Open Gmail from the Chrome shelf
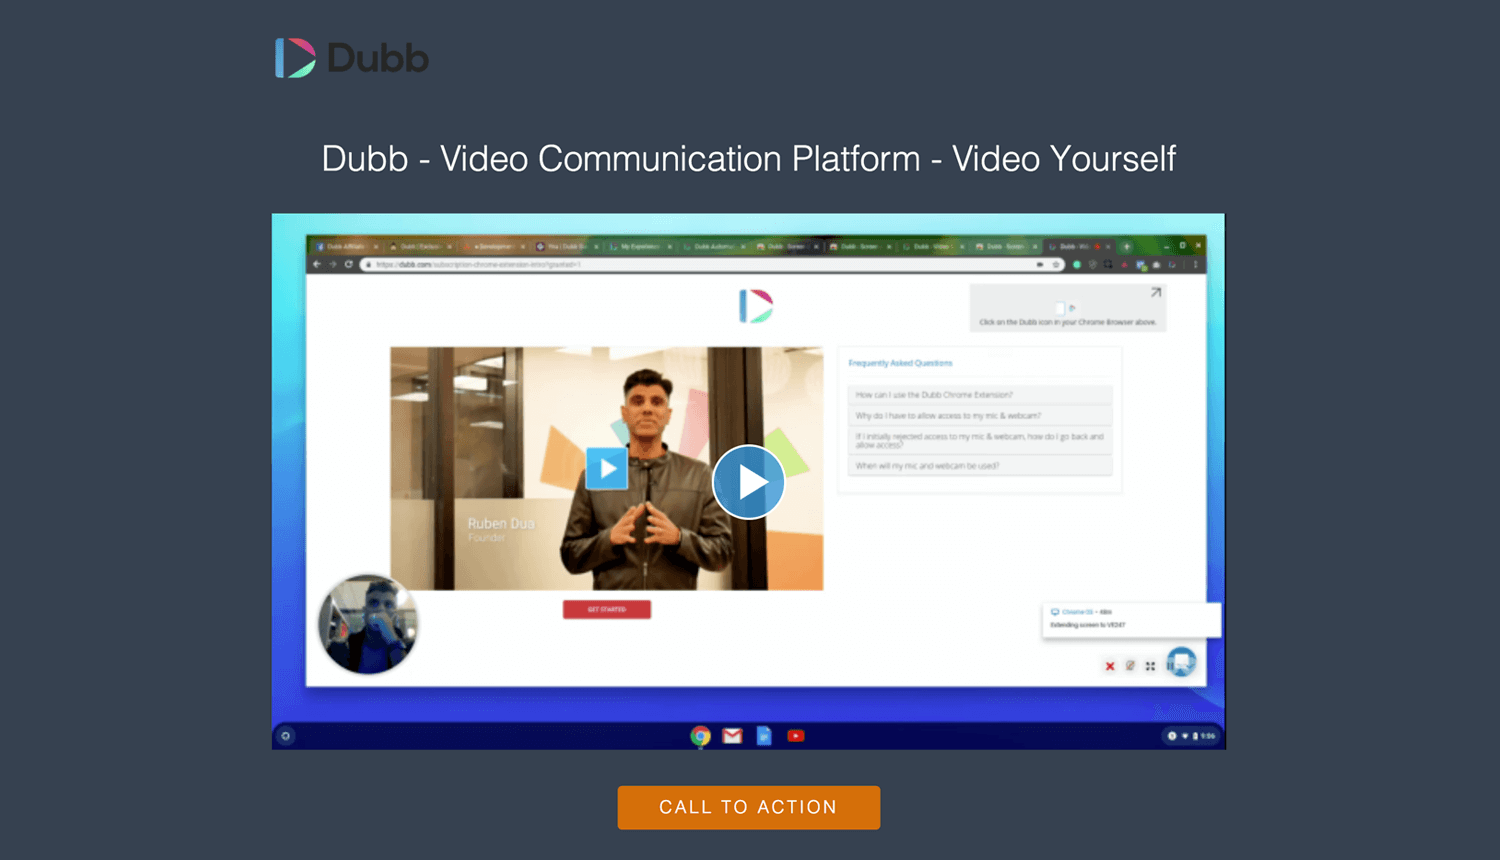This screenshot has height=860, width=1500. click(732, 735)
